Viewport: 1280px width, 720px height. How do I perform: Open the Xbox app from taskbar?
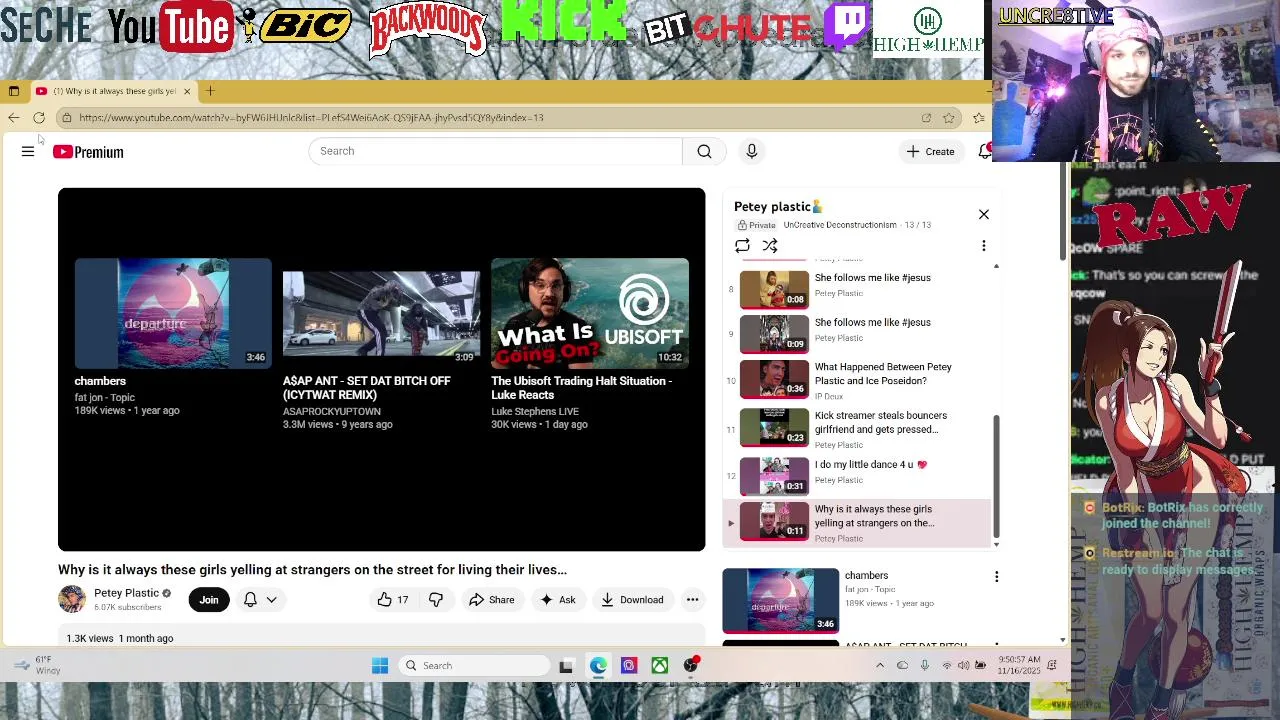(660, 666)
